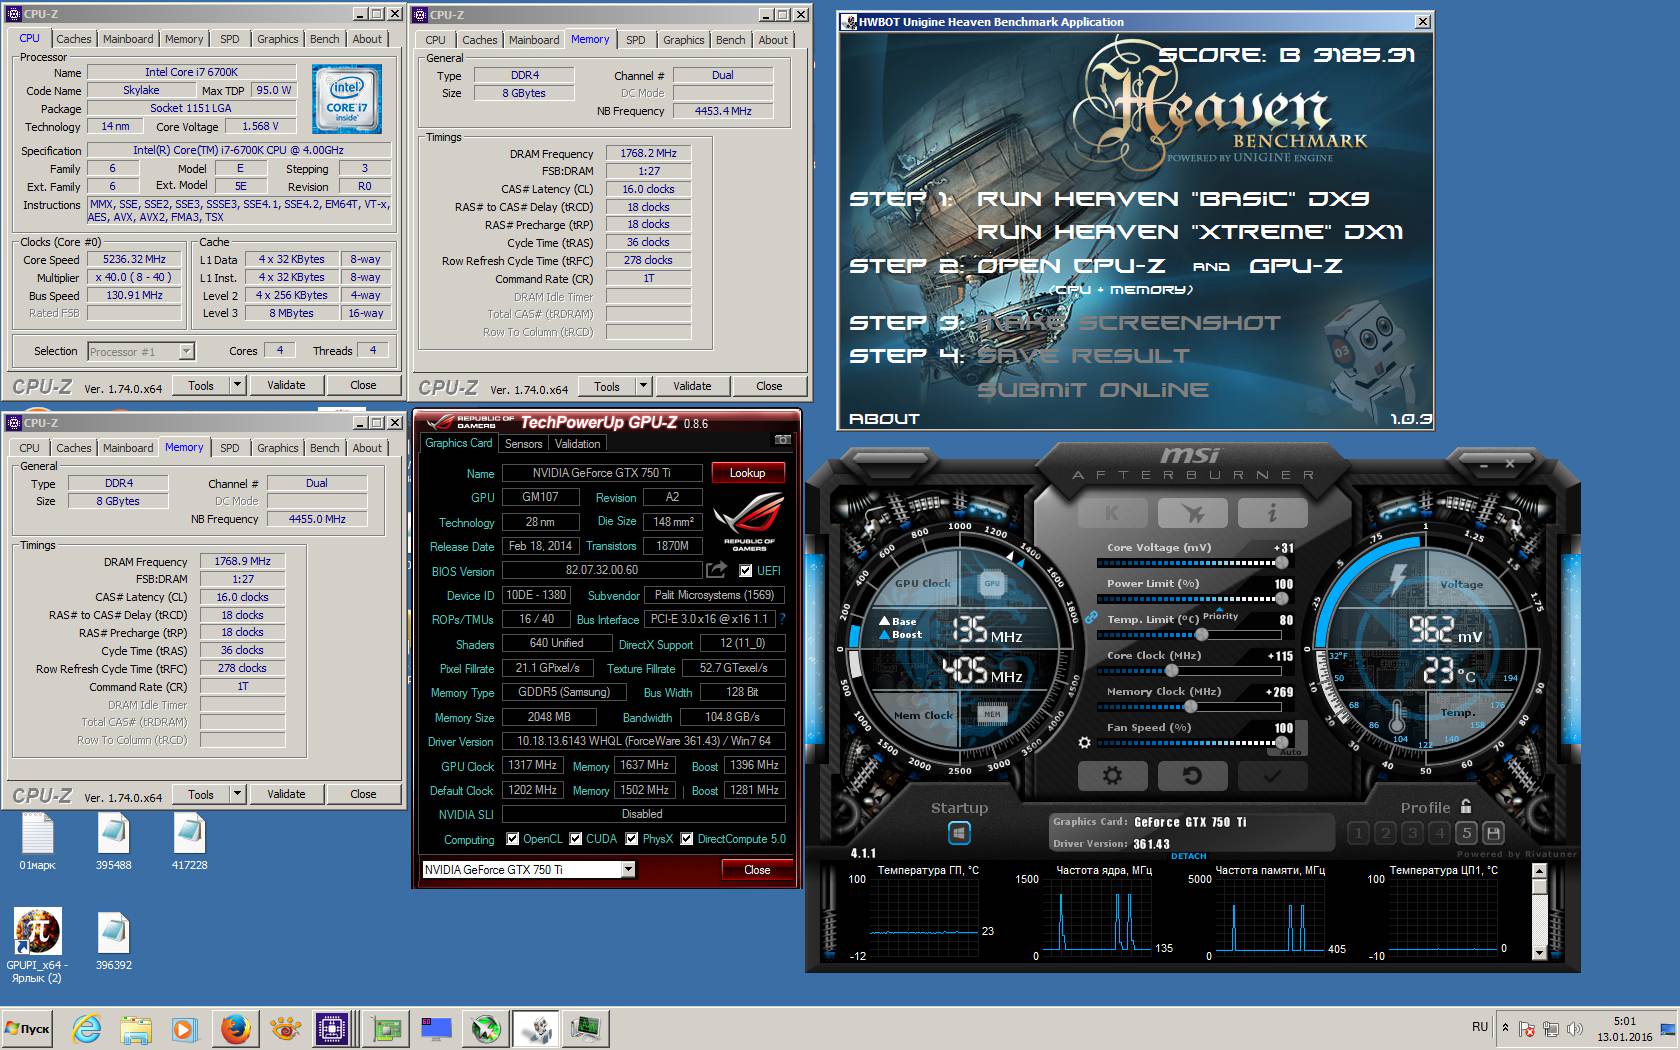Click RU language indicator in system tray
Image resolution: width=1680 pixels, height=1050 pixels.
[1480, 1027]
